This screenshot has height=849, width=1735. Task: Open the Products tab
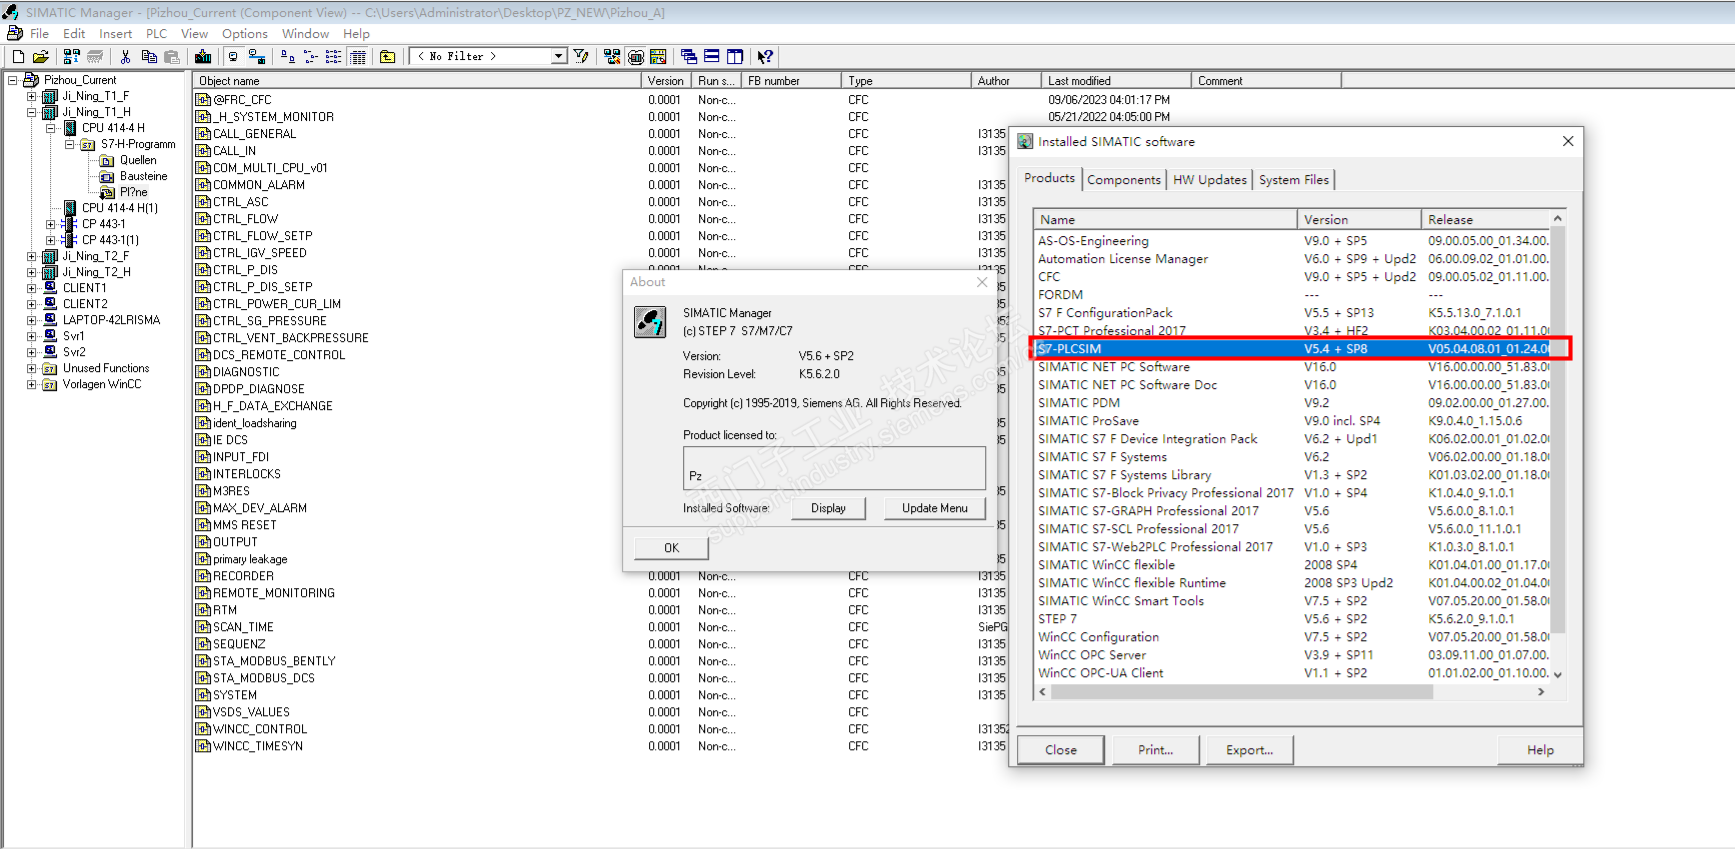pos(1049,178)
